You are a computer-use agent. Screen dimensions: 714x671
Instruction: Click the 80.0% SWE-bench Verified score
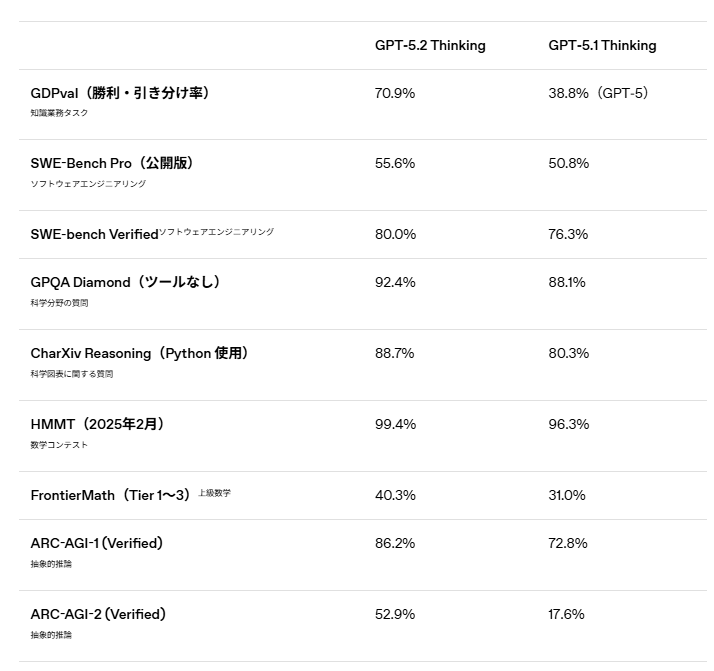[x=395, y=234]
